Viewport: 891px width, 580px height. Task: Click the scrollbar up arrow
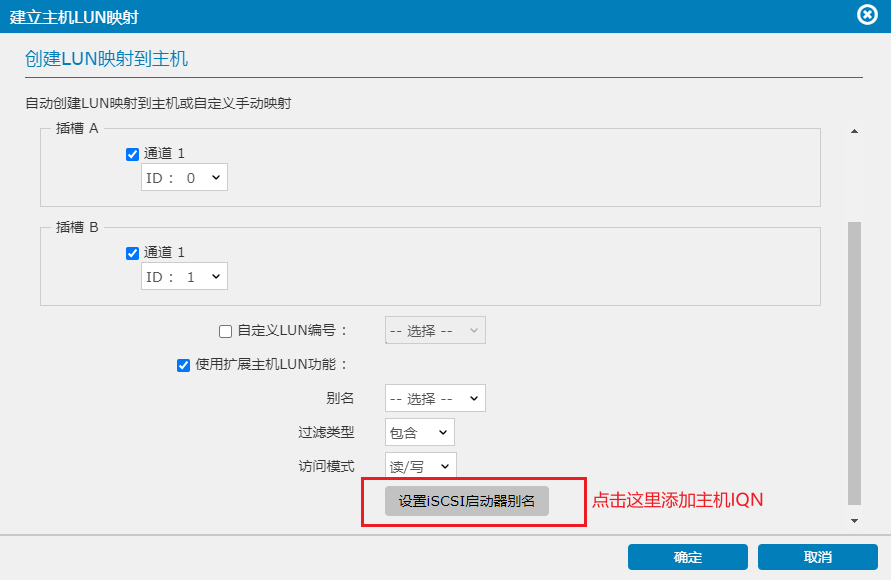coord(854,132)
